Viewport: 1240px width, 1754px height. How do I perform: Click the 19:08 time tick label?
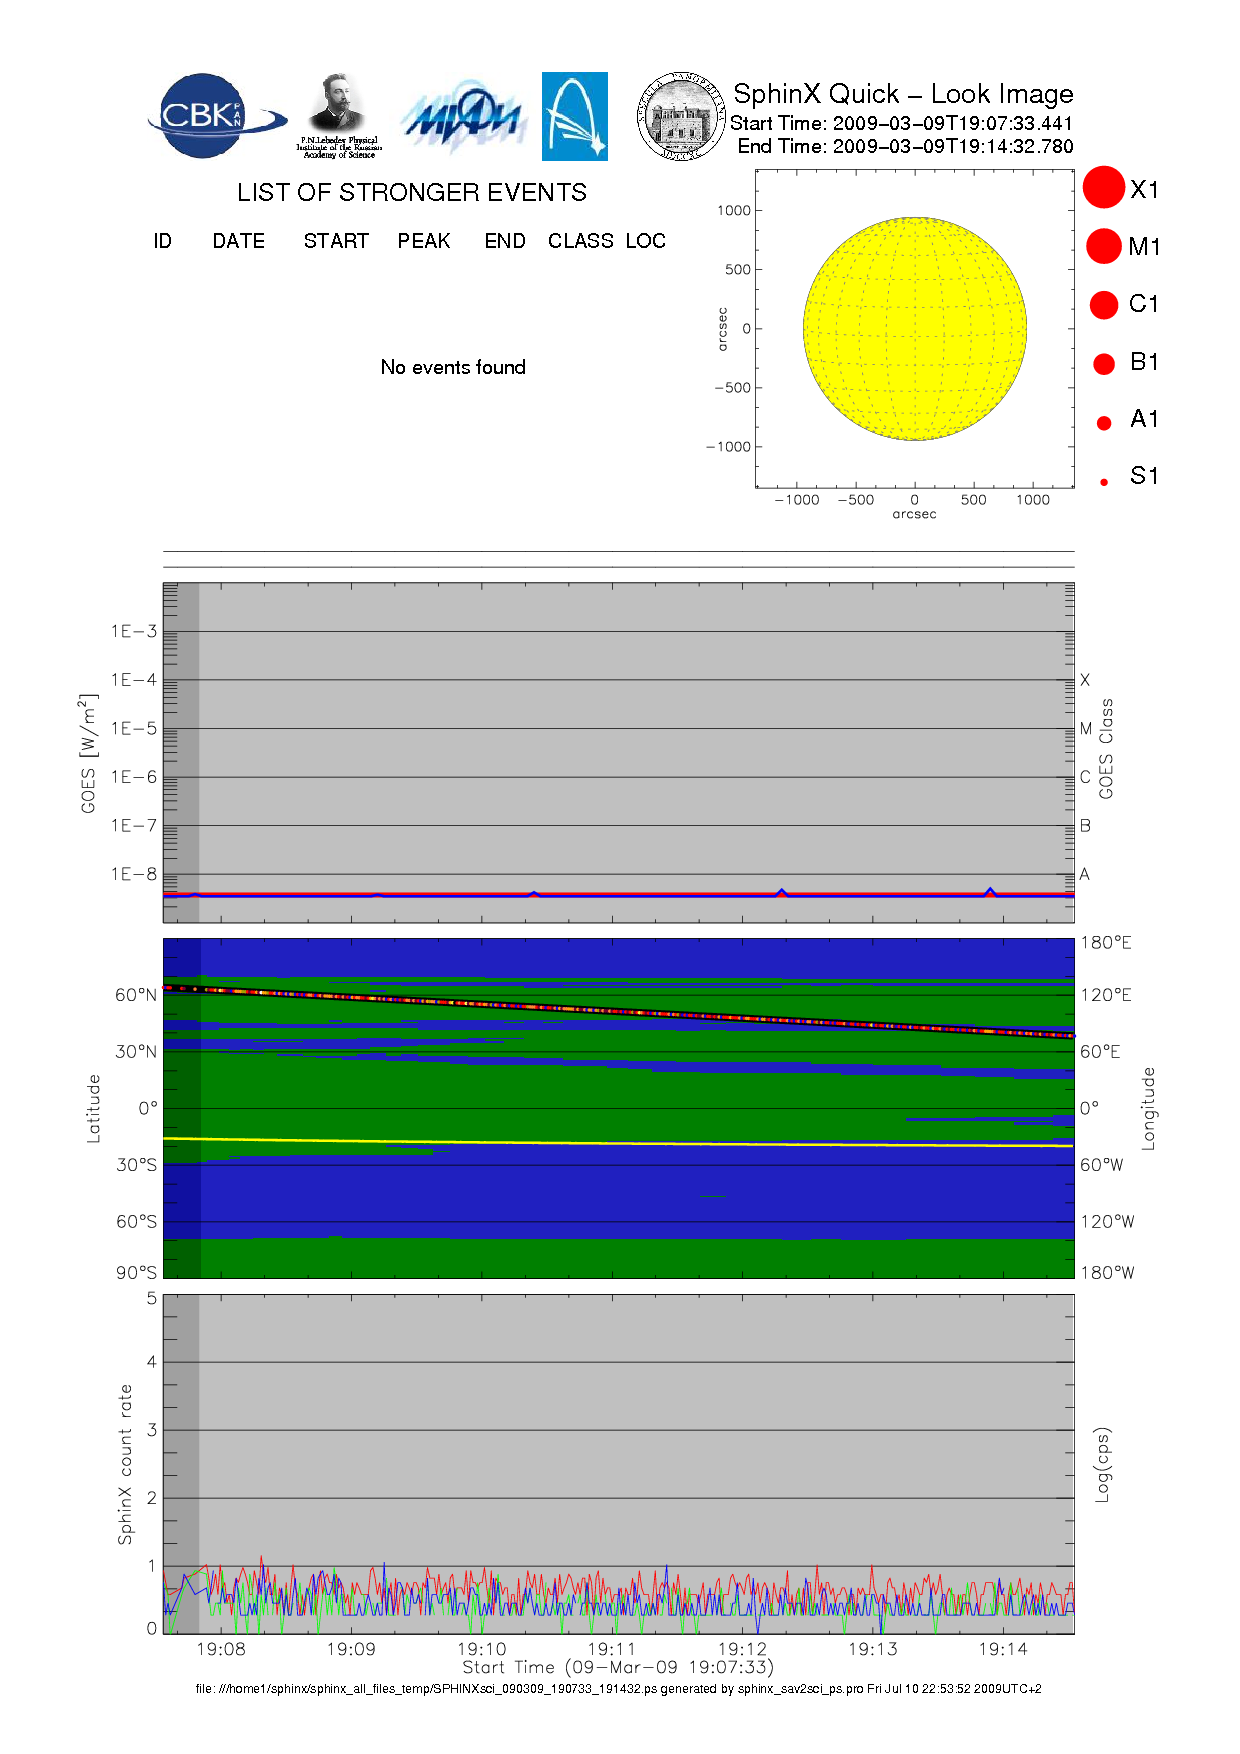[x=221, y=1649]
